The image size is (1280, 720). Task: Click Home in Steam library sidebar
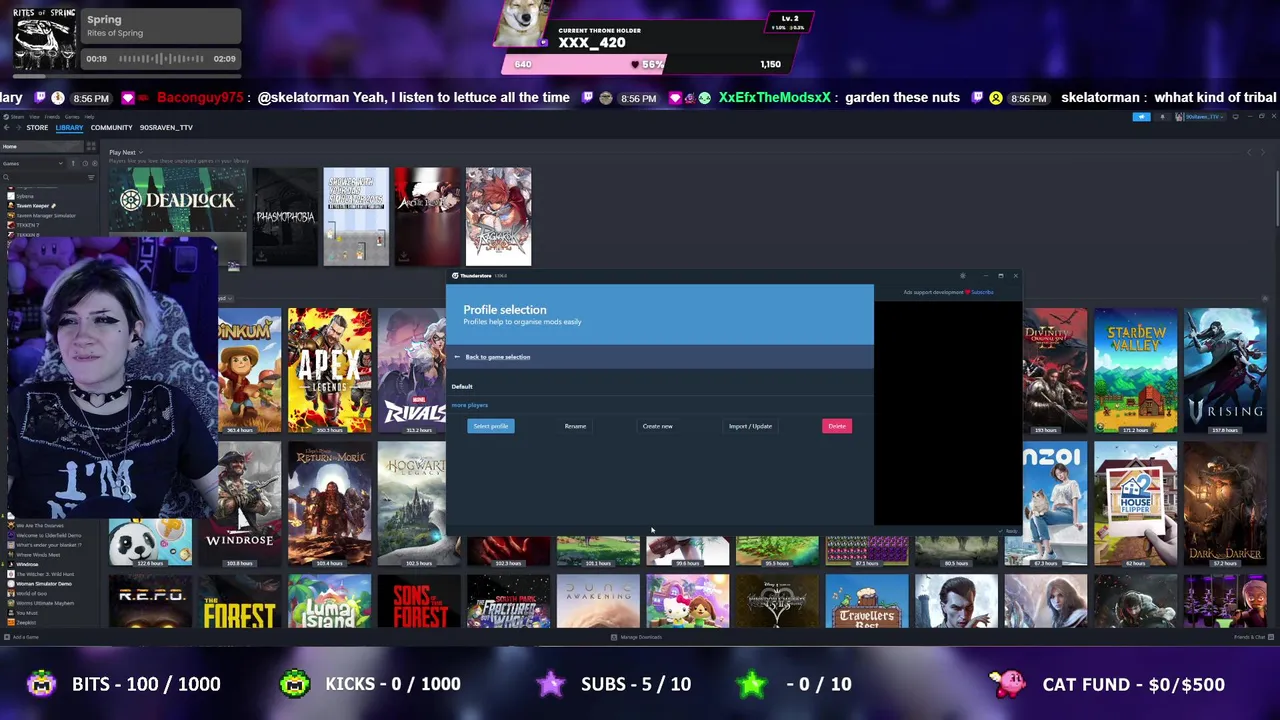[42, 147]
